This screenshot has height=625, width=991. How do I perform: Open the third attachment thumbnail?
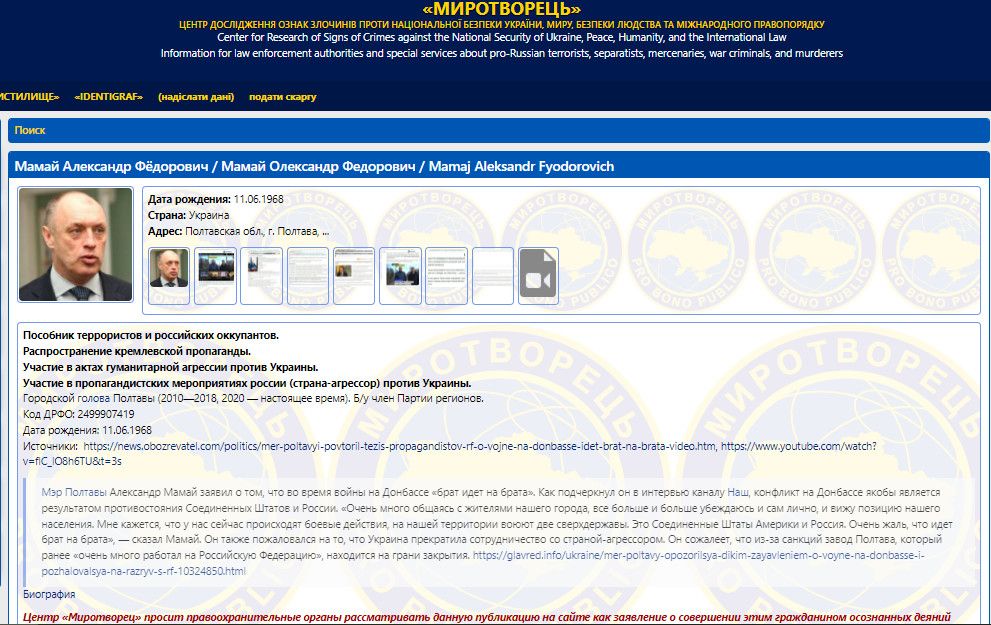261,276
